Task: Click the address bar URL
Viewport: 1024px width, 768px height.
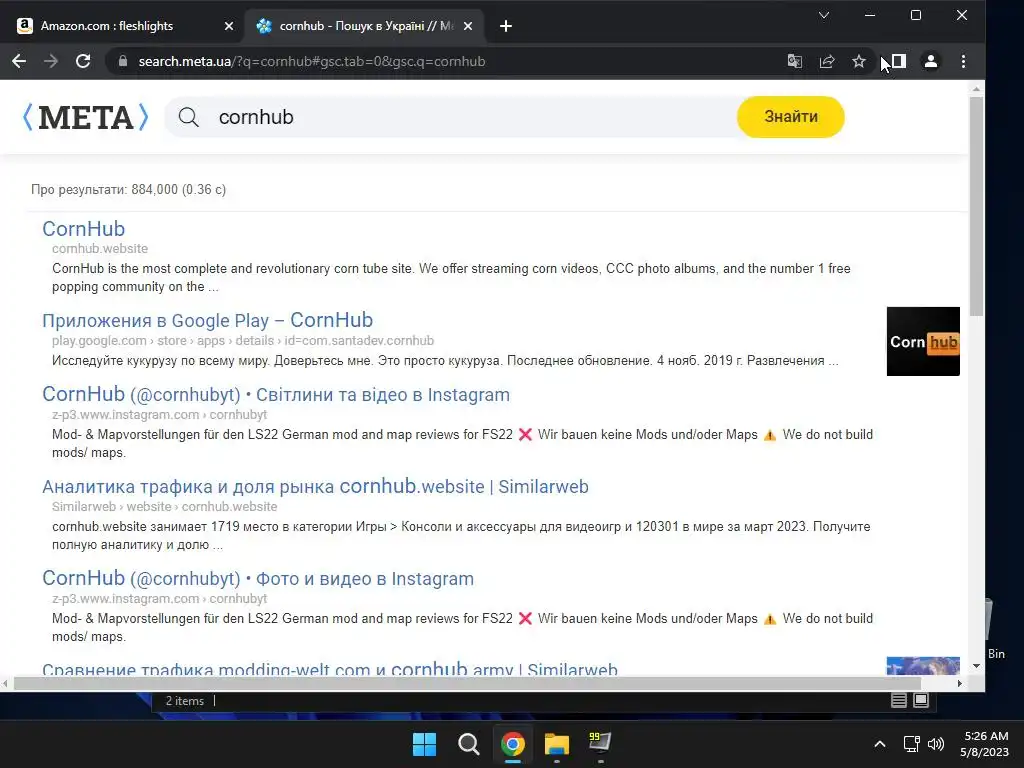Action: click(x=312, y=61)
